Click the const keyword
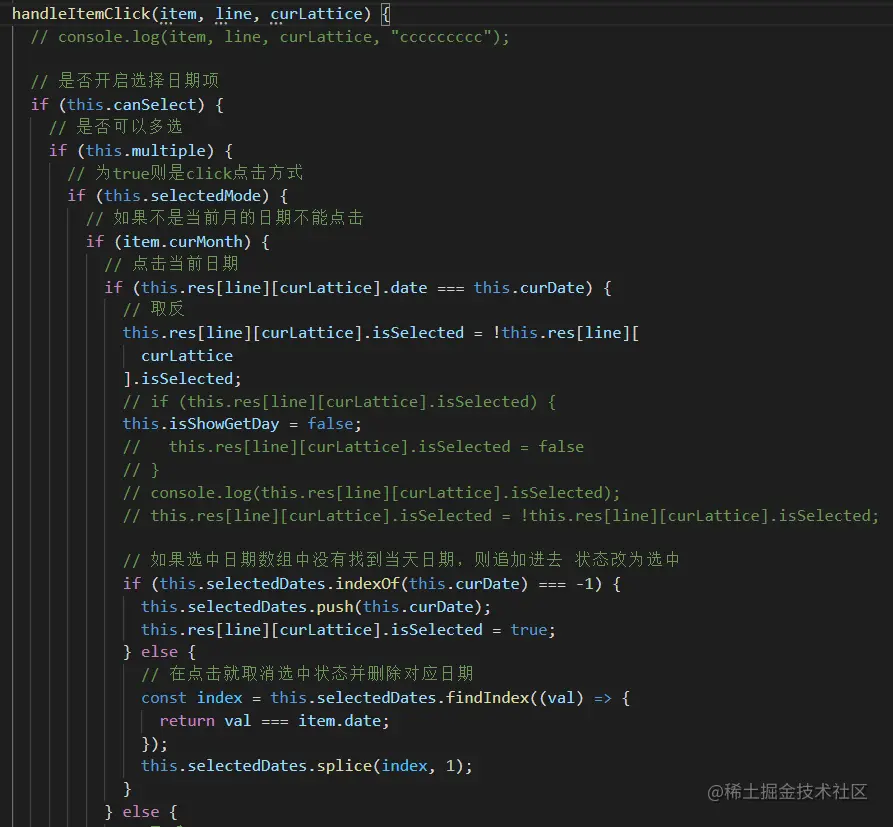Viewport: 893px width, 827px height. click(164, 698)
